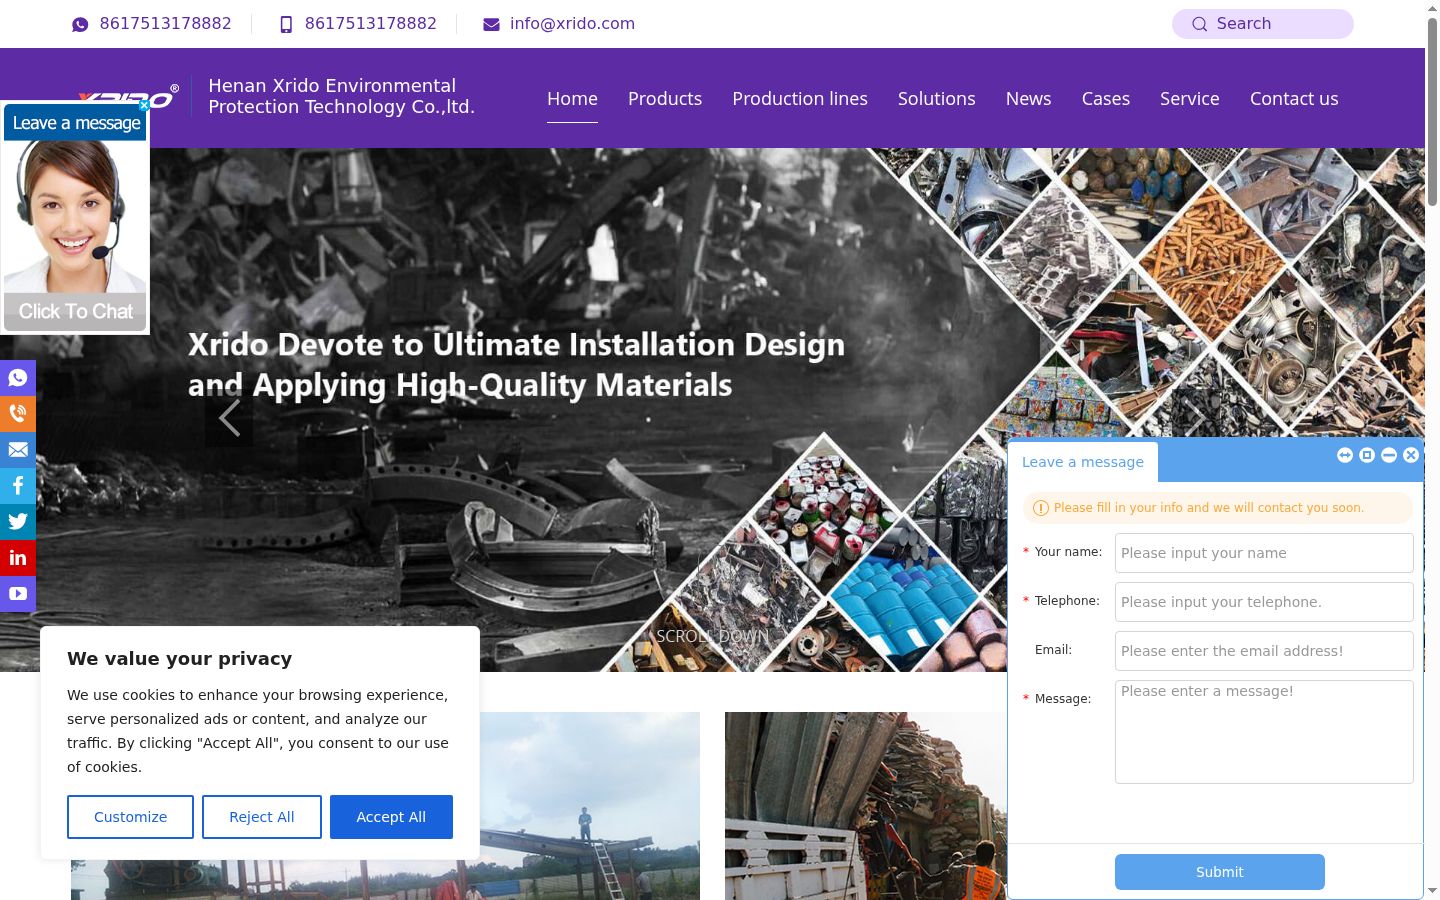Viewport: 1440px width, 900px height.
Task: Focus the Your name input field
Action: coord(1264,553)
